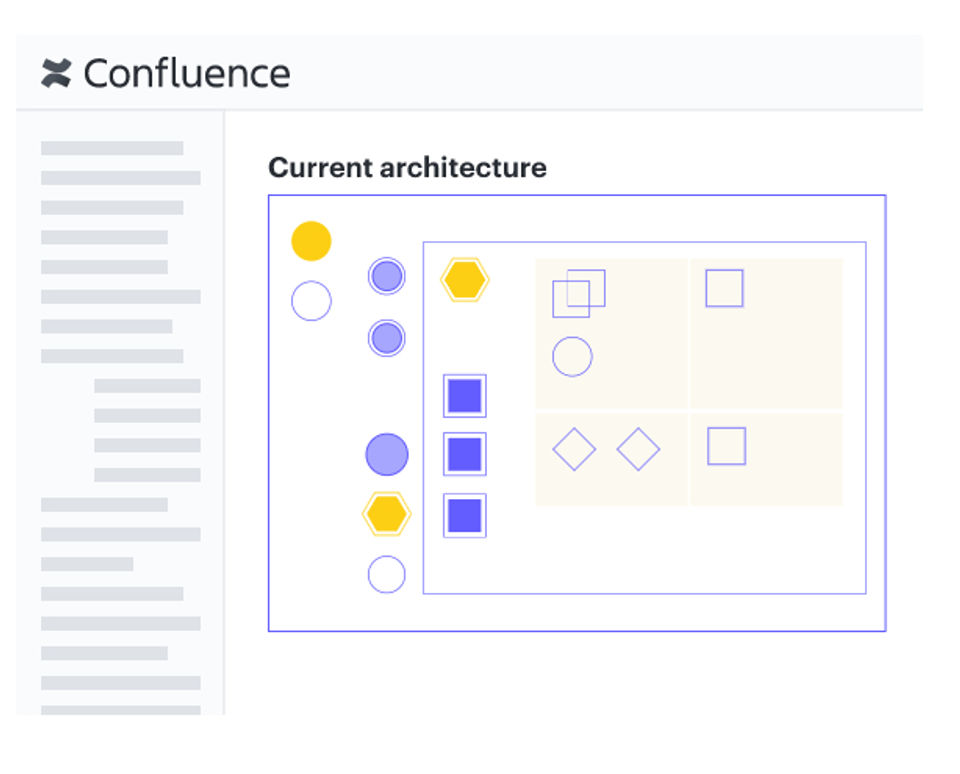Select the right diamond shape

(x=638, y=449)
